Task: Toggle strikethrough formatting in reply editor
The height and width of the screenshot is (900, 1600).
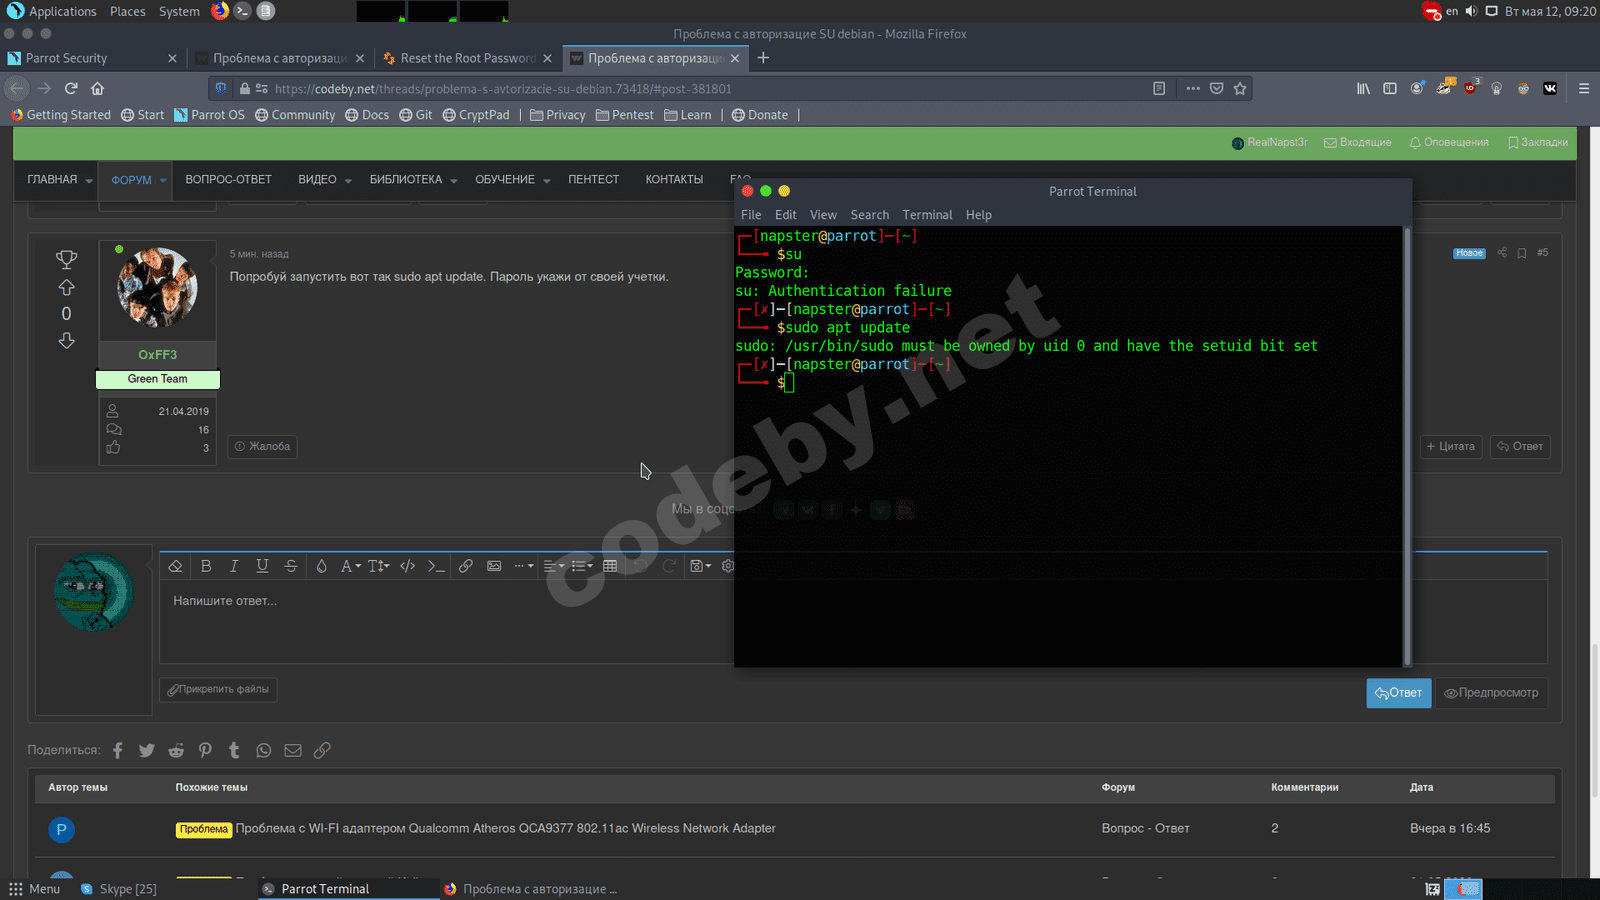Action: tap(291, 566)
